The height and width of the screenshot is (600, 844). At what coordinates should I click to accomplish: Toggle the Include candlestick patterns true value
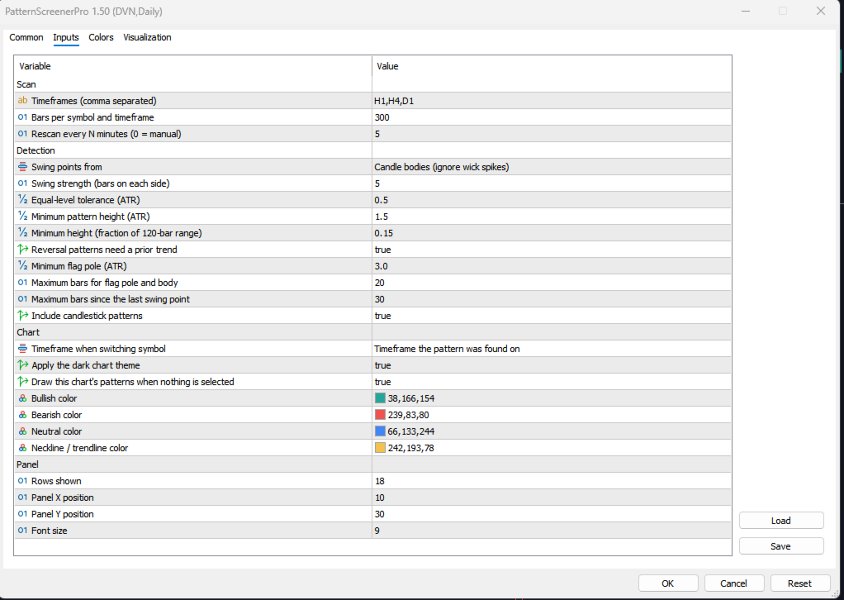552,316
